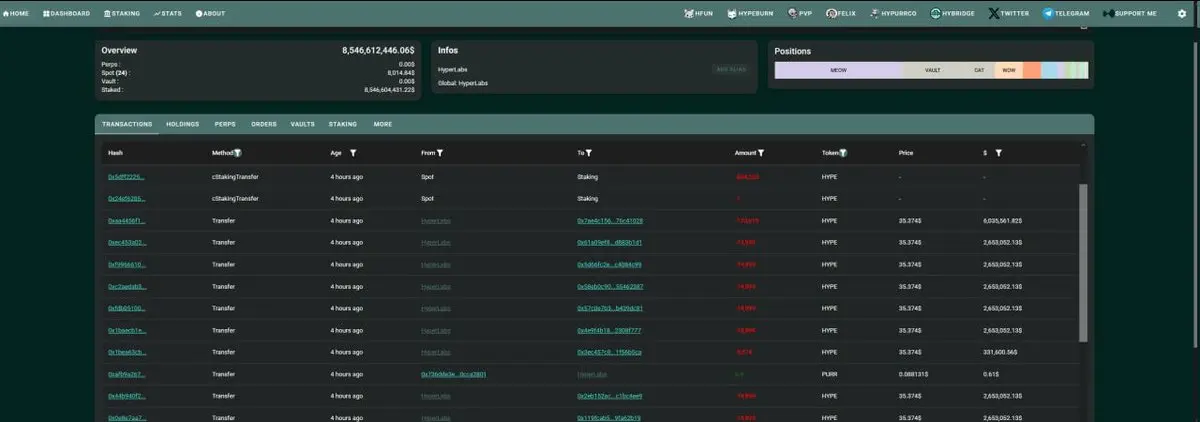Screen dimensions: 1200x422
Task: Select the WOW segment in Positions bar
Action: tap(1009, 70)
